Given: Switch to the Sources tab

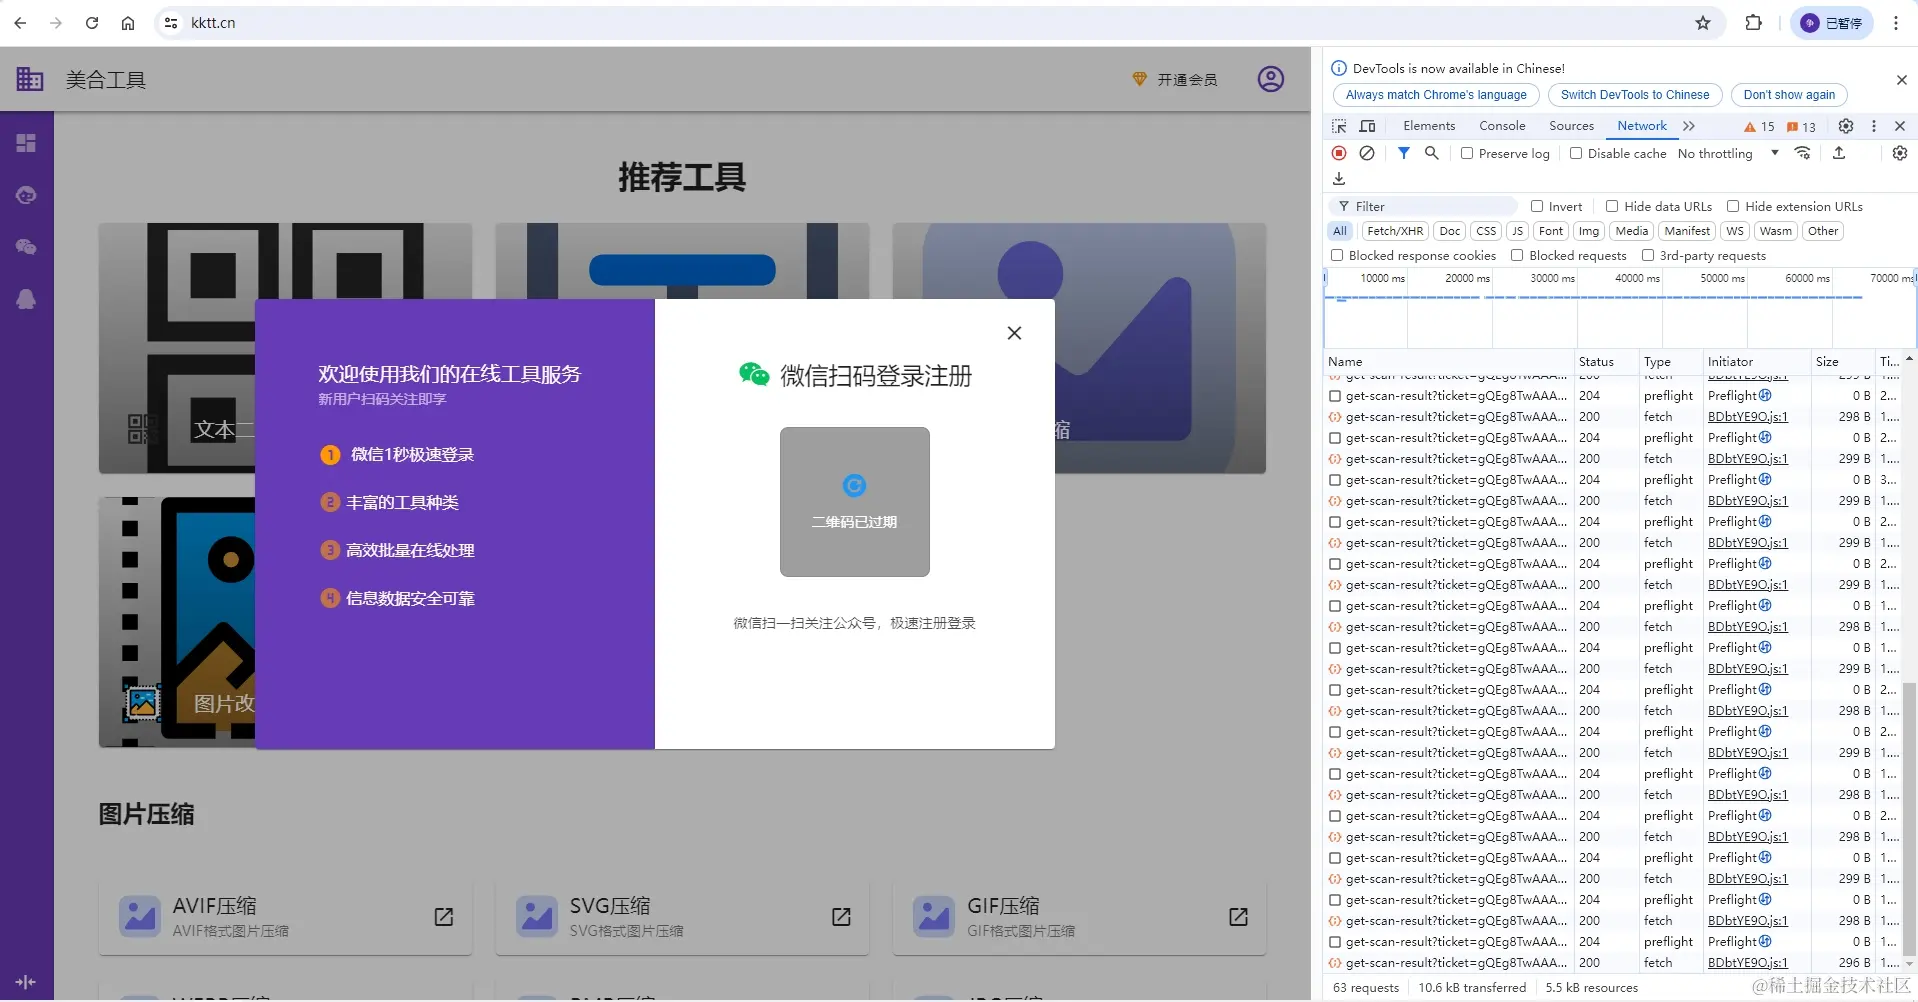Looking at the screenshot, I should pyautogui.click(x=1571, y=126).
